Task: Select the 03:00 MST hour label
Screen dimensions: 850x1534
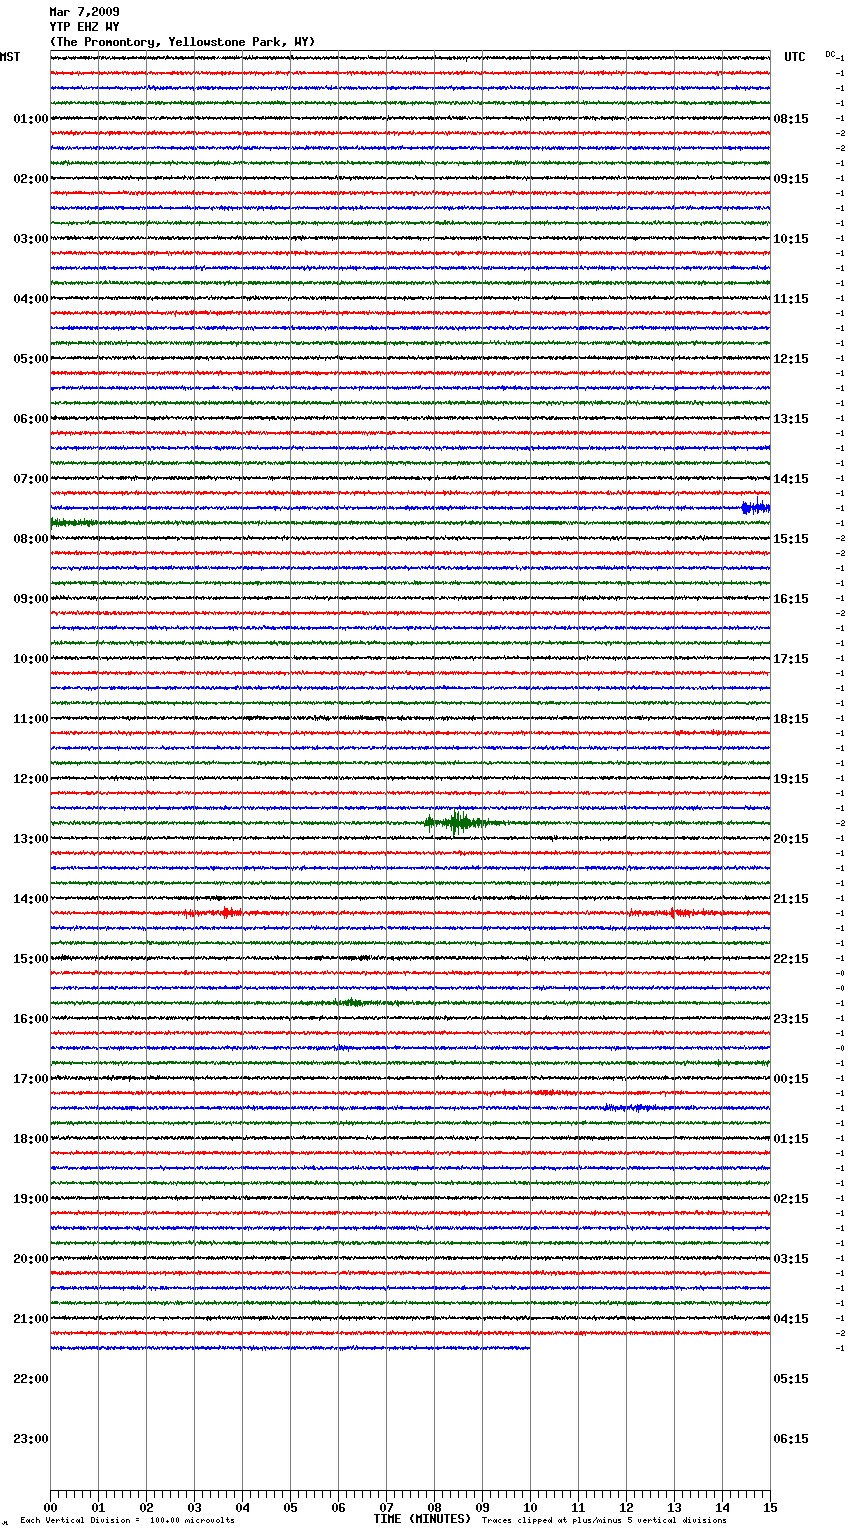Action: point(31,239)
